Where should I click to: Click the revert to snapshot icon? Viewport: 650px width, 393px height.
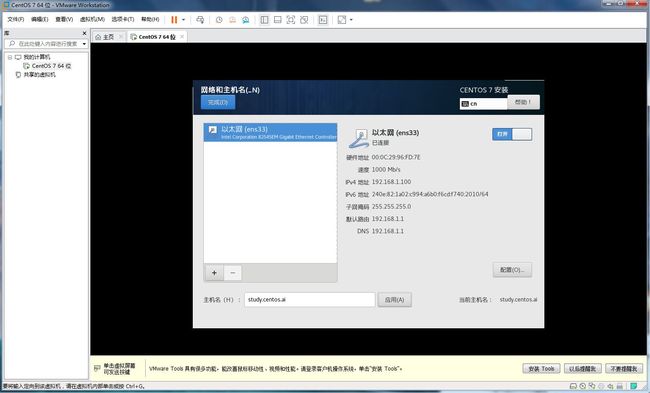[232, 20]
